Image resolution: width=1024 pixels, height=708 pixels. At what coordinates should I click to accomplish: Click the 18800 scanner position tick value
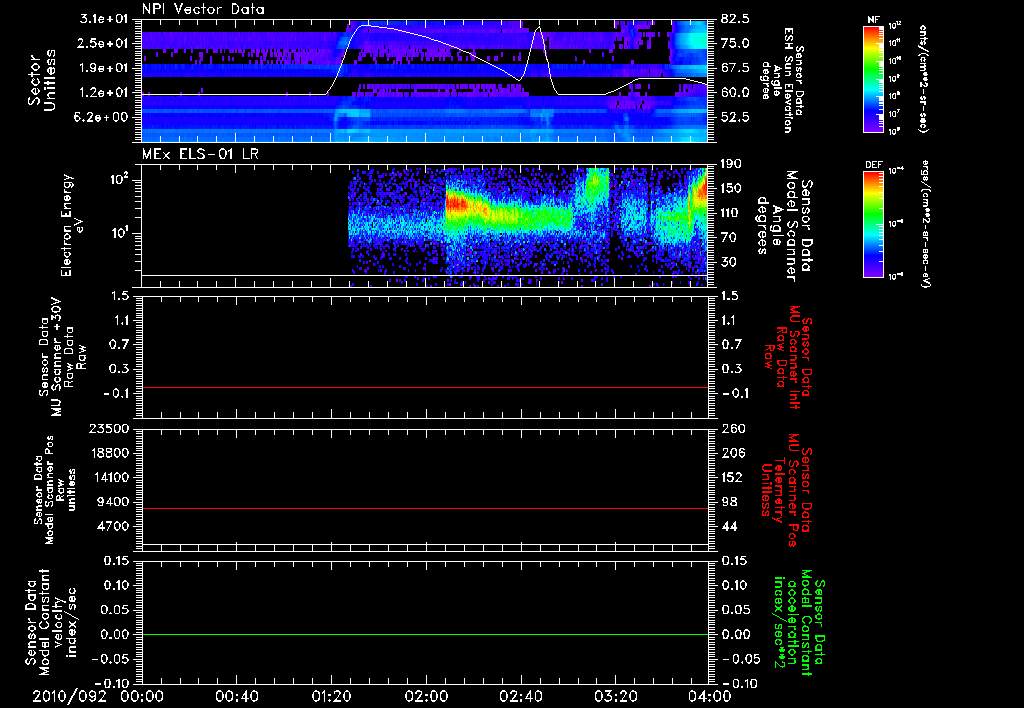coord(109,453)
